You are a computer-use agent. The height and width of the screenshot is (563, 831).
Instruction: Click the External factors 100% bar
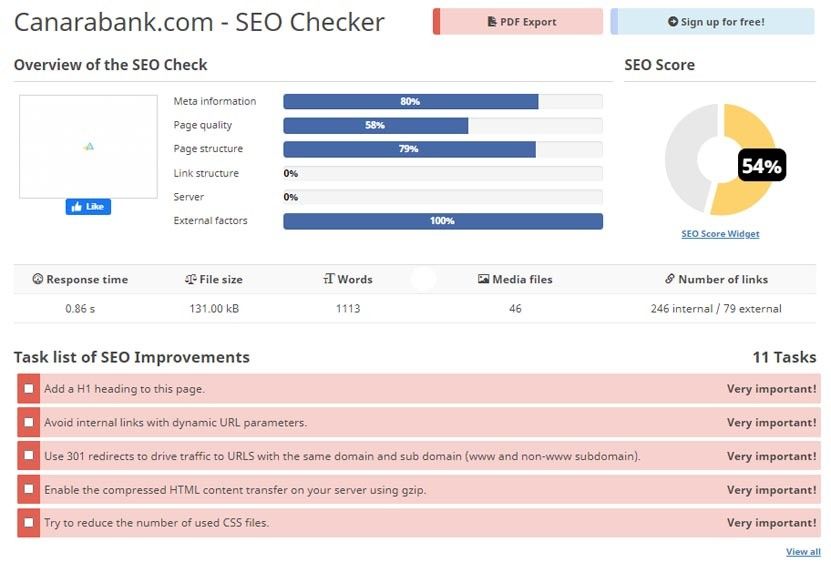coord(442,221)
